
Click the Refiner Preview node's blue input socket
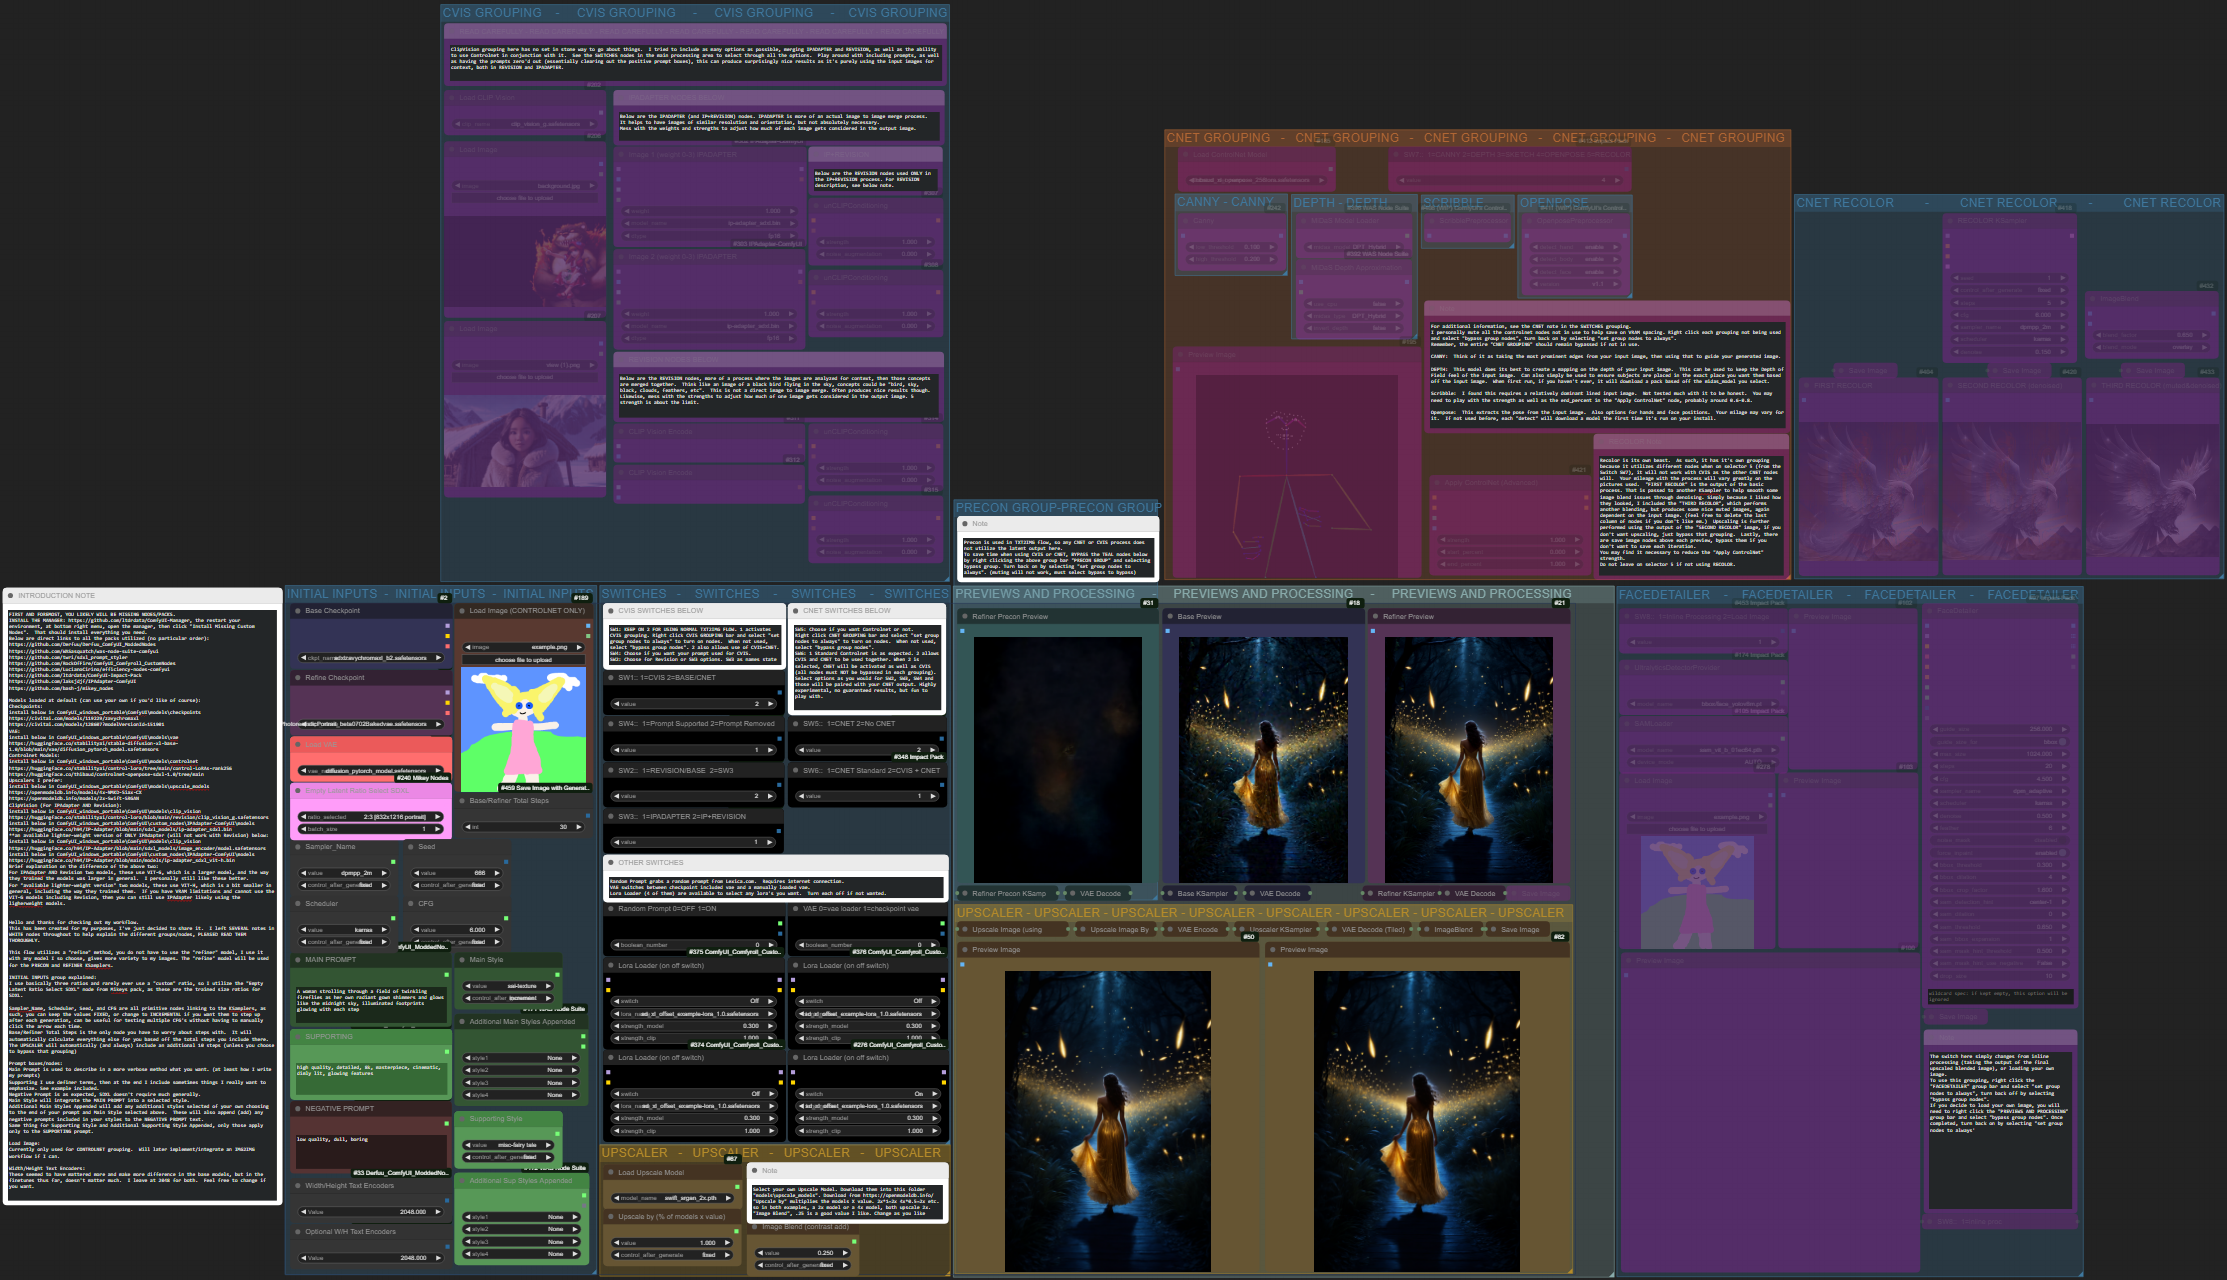pos(1374,631)
